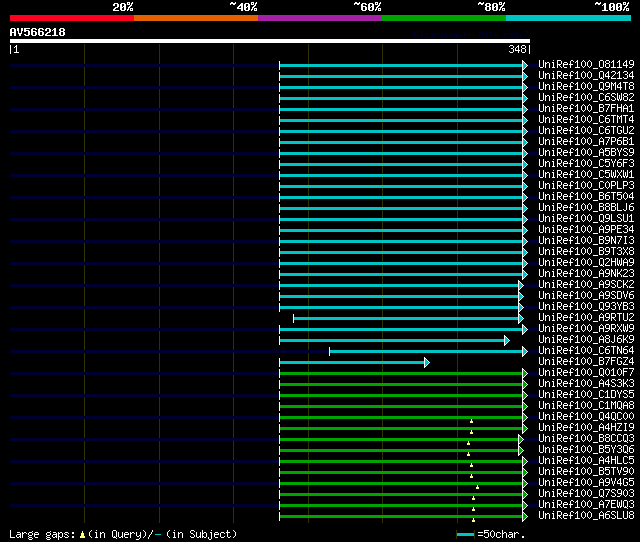This screenshot has height=542, width=640.
Task: Open hit UniRef100_B7FHA1
Action: coord(586,109)
